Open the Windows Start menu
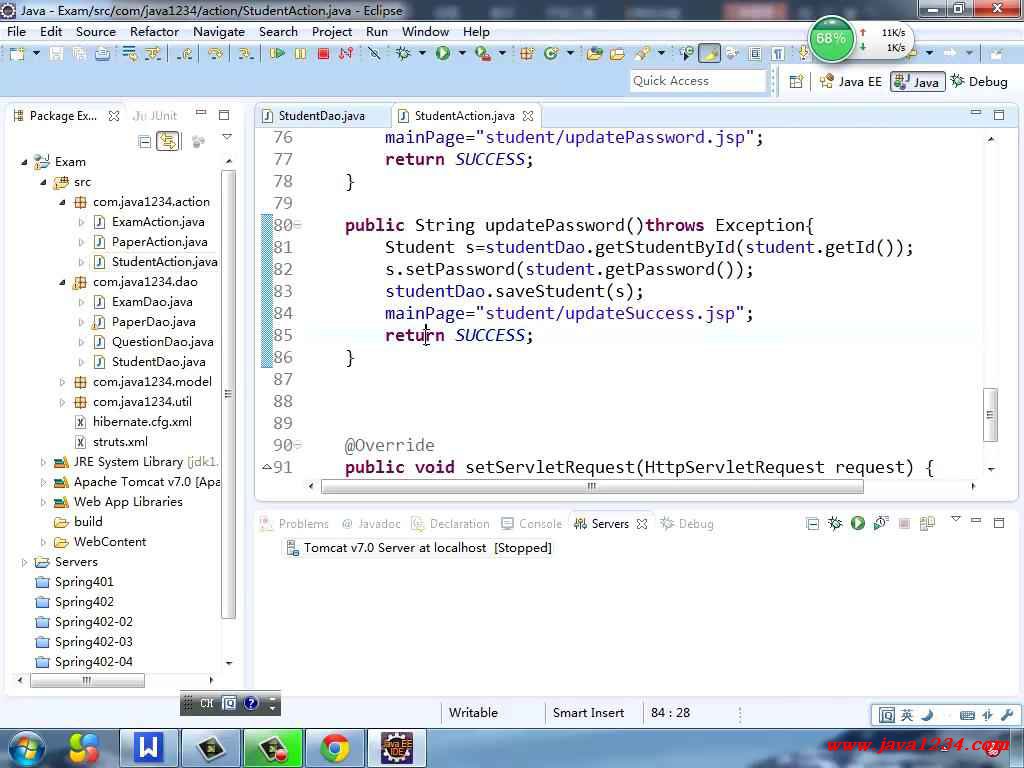 tap(25, 748)
